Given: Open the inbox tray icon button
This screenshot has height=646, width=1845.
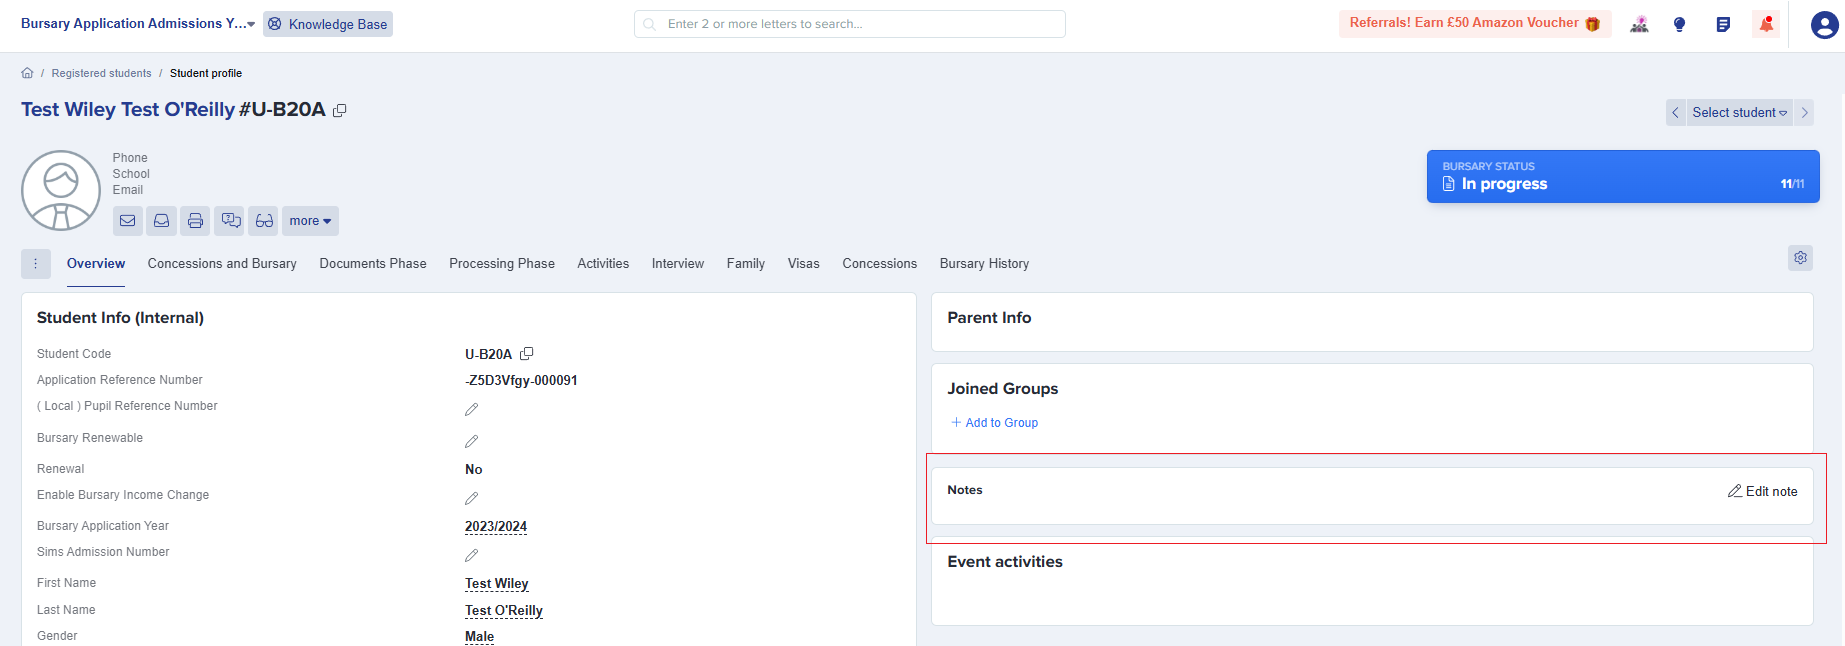Looking at the screenshot, I should pos(161,221).
